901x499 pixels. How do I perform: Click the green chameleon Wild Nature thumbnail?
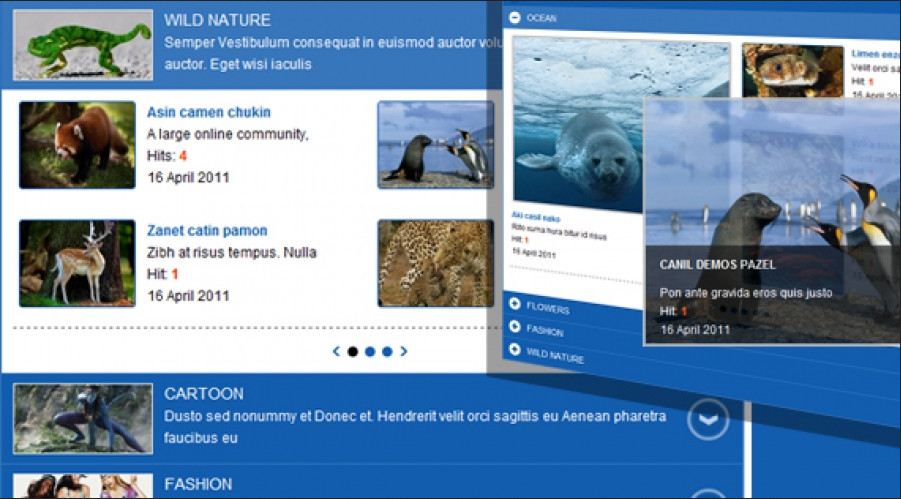(x=83, y=45)
